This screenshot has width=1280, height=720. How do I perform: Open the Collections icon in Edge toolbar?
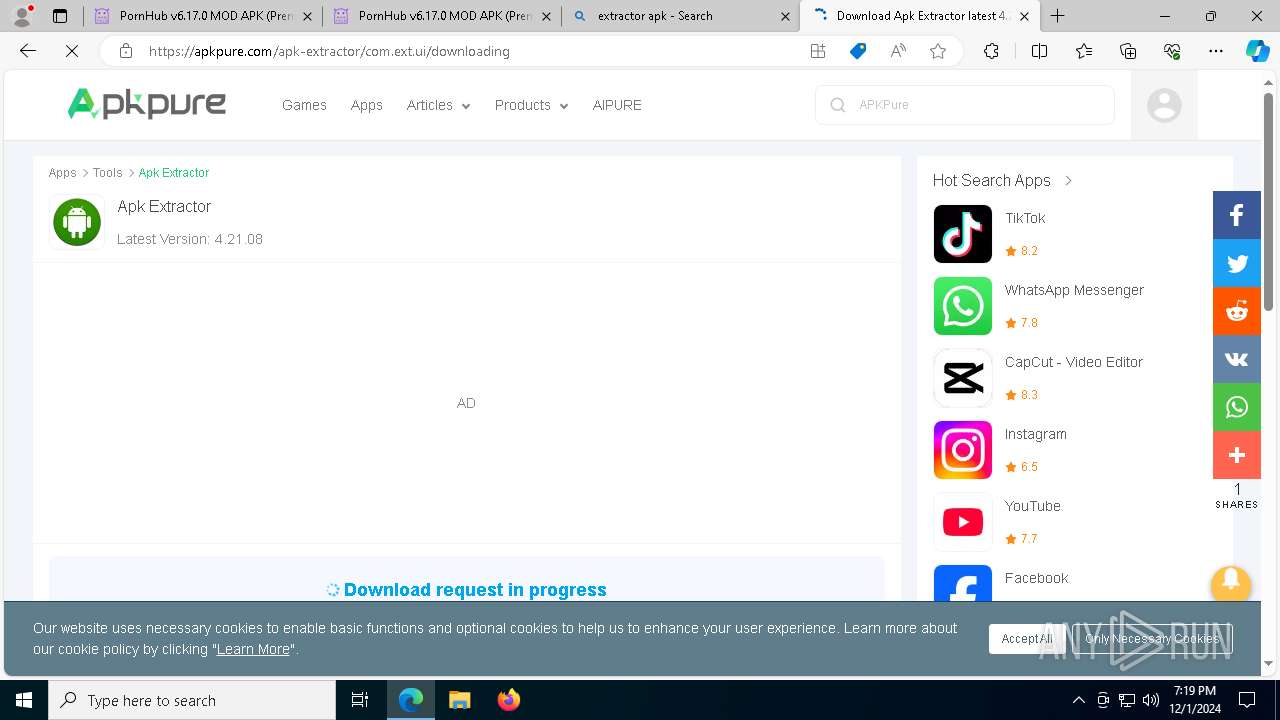click(x=1128, y=51)
